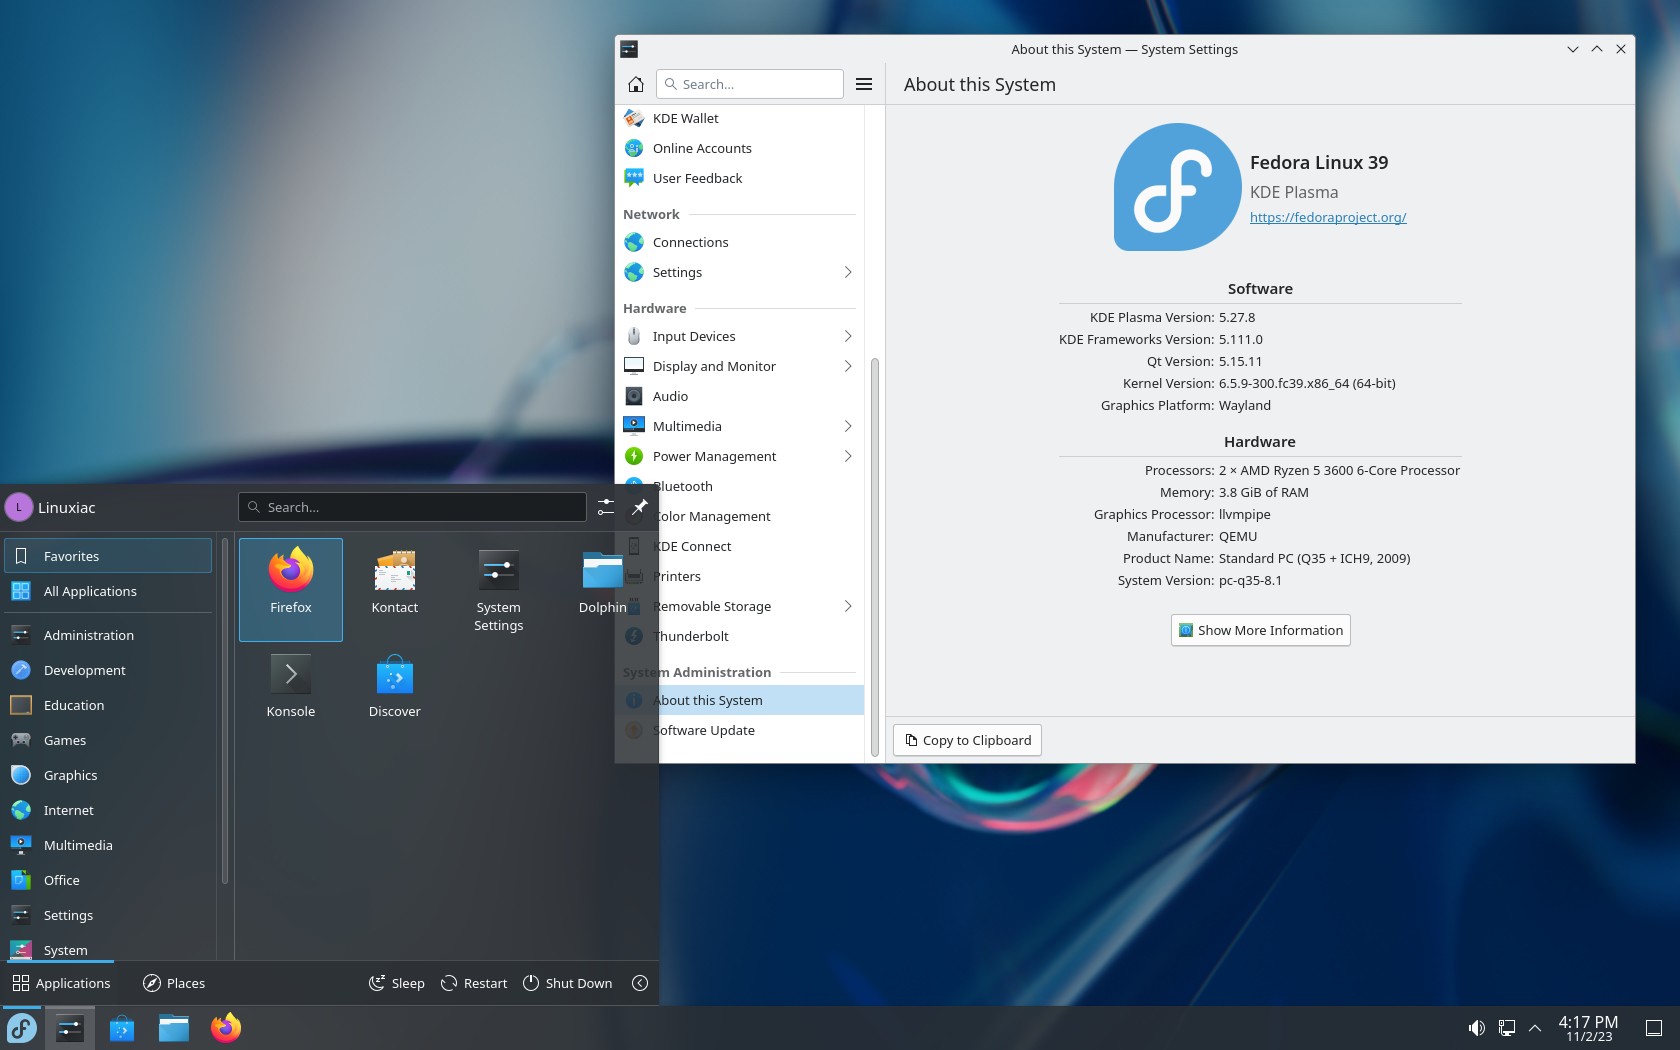
Task: Expand Display and Monitor chevron
Action: tap(847, 366)
